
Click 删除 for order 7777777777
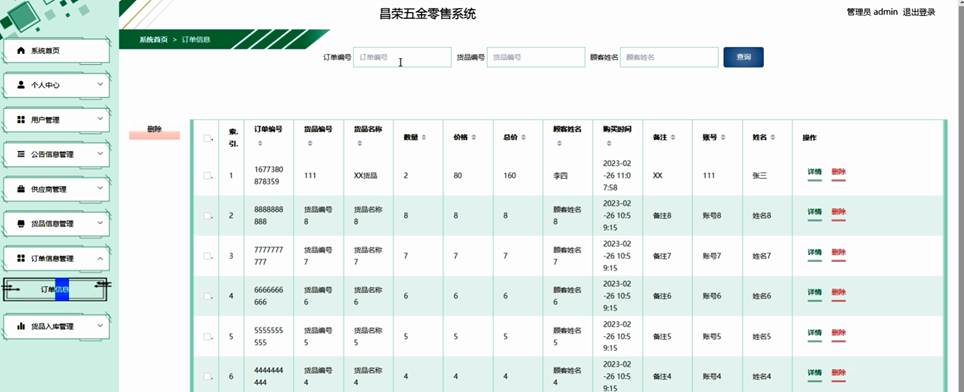tap(839, 253)
